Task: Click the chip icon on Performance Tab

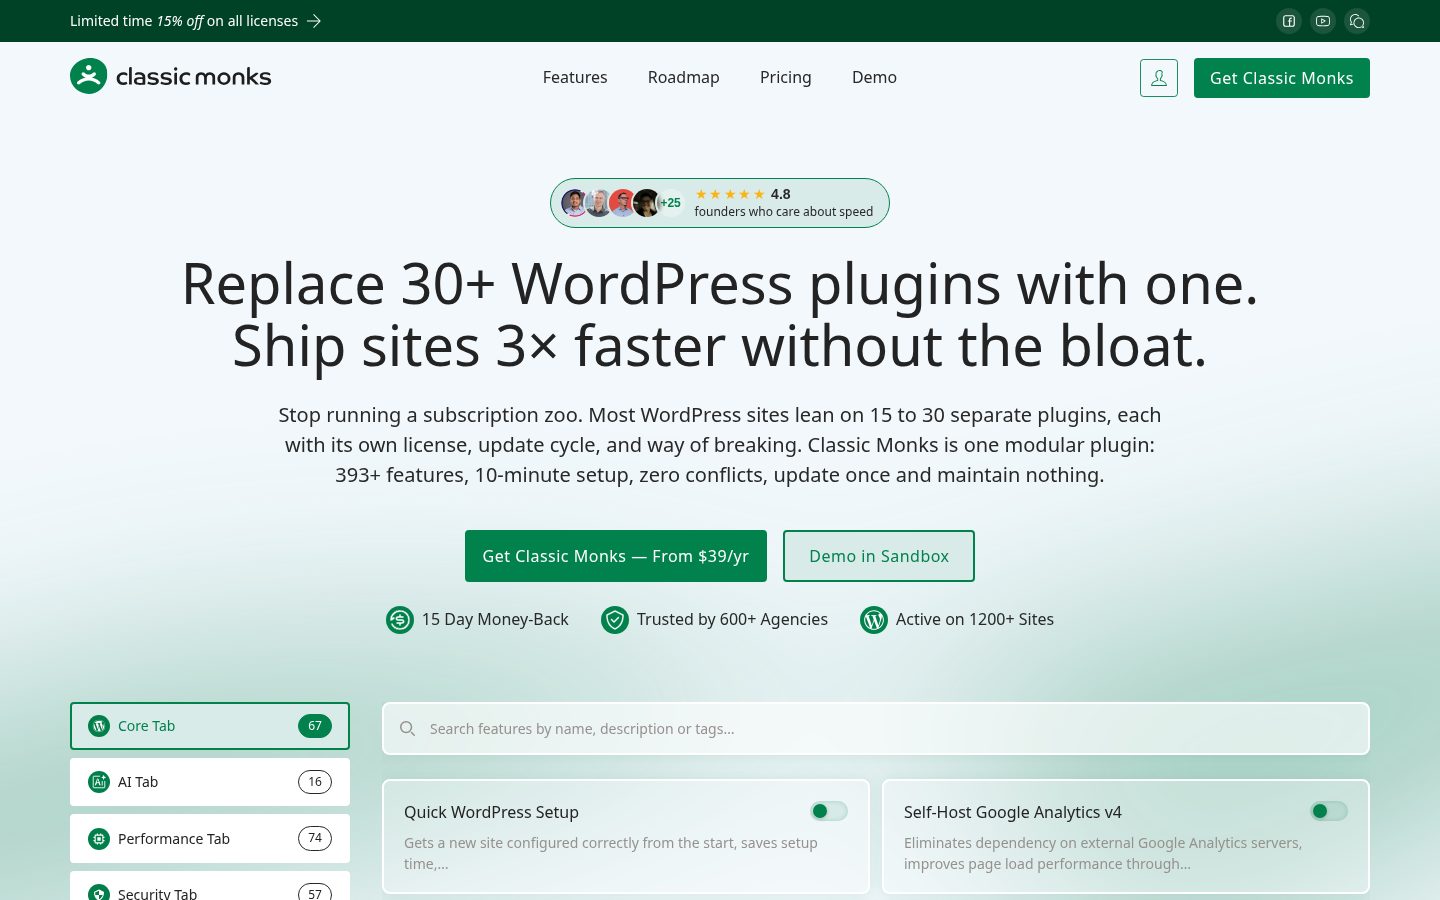Action: coord(99,839)
